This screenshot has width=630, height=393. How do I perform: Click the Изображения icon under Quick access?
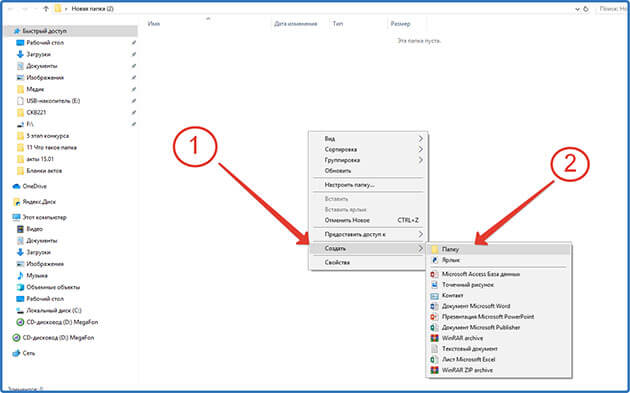20,78
